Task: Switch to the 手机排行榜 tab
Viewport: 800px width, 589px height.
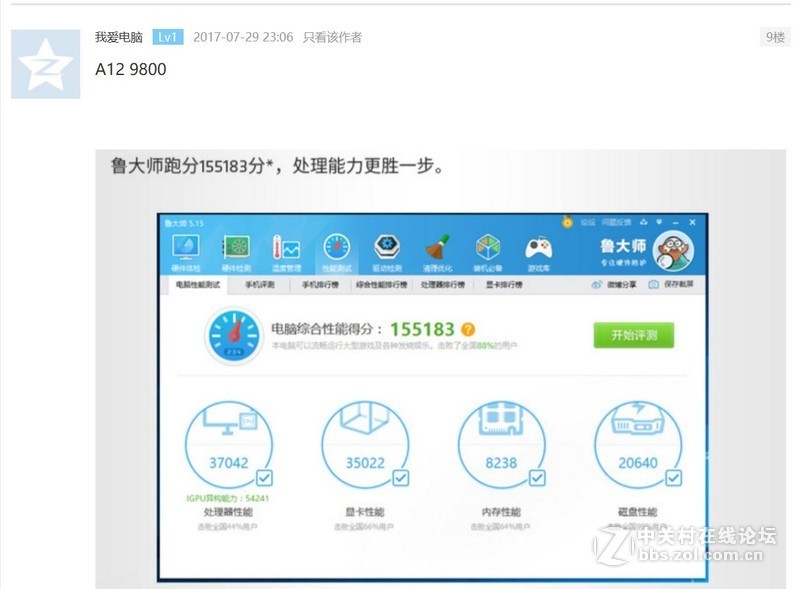Action: point(320,284)
